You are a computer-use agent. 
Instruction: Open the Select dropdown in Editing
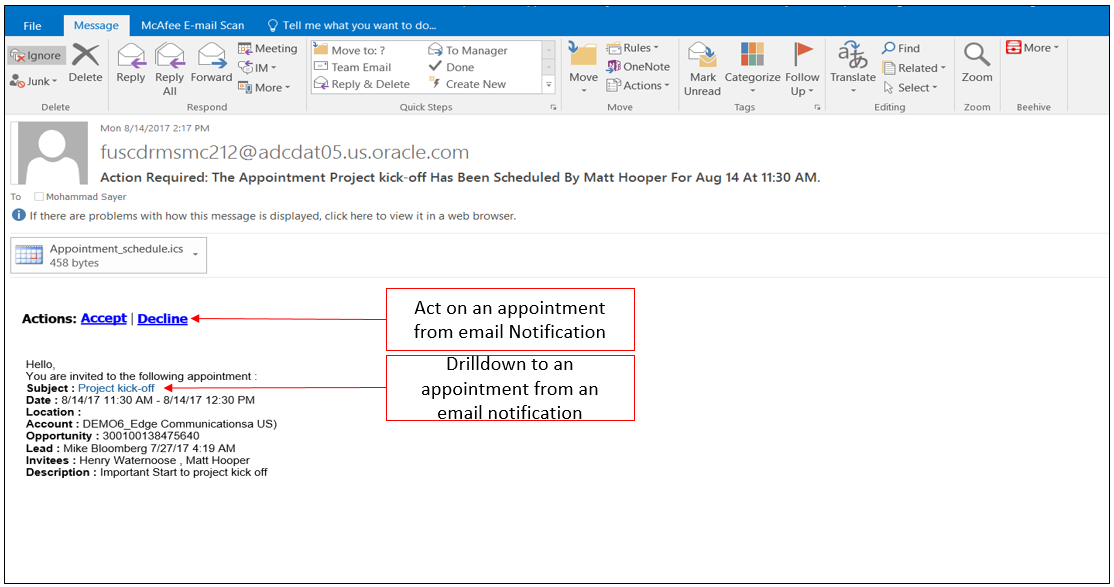tap(911, 87)
